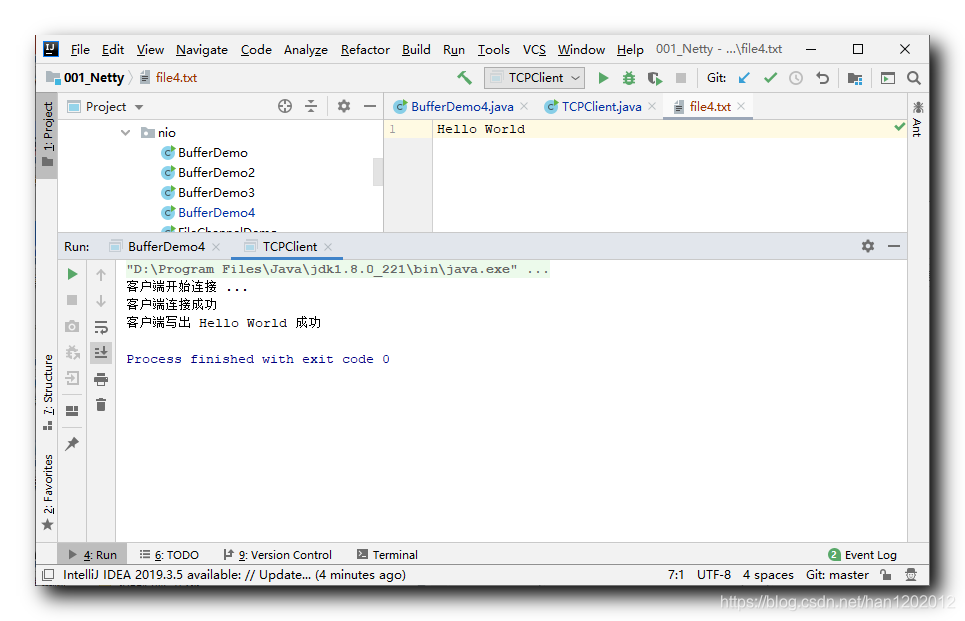Open the Event Log
The width and height of the screenshot is (965, 621).
[863, 555]
